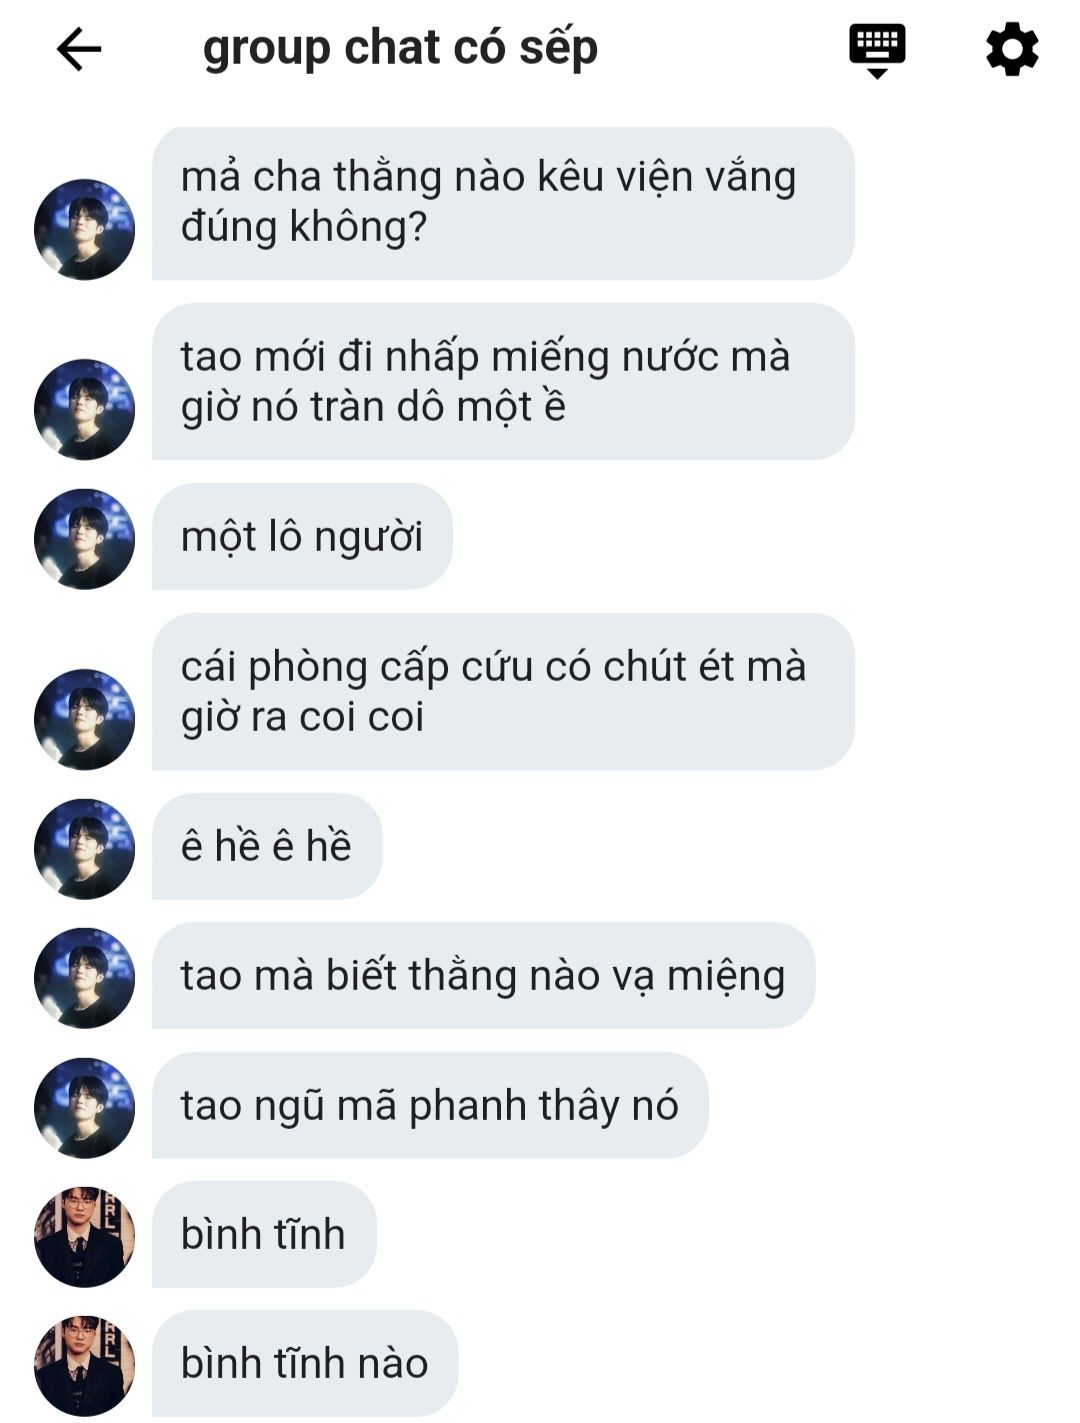Open the settings gear icon
Screen dimensions: 1080x1423
click(x=1012, y=49)
